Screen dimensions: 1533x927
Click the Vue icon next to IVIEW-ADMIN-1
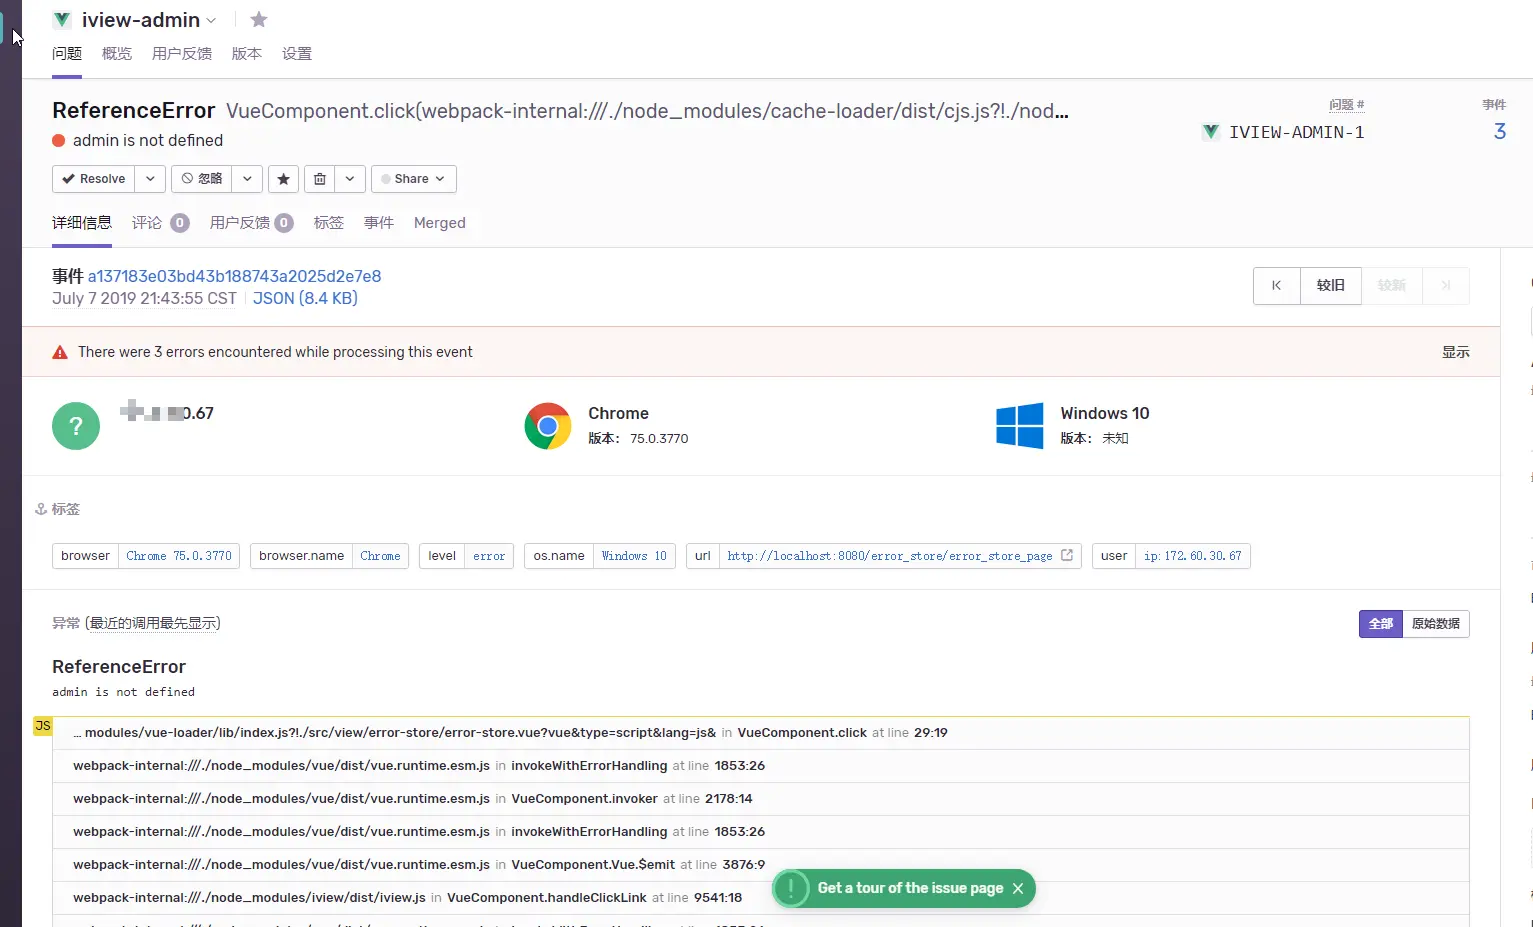click(x=1211, y=132)
